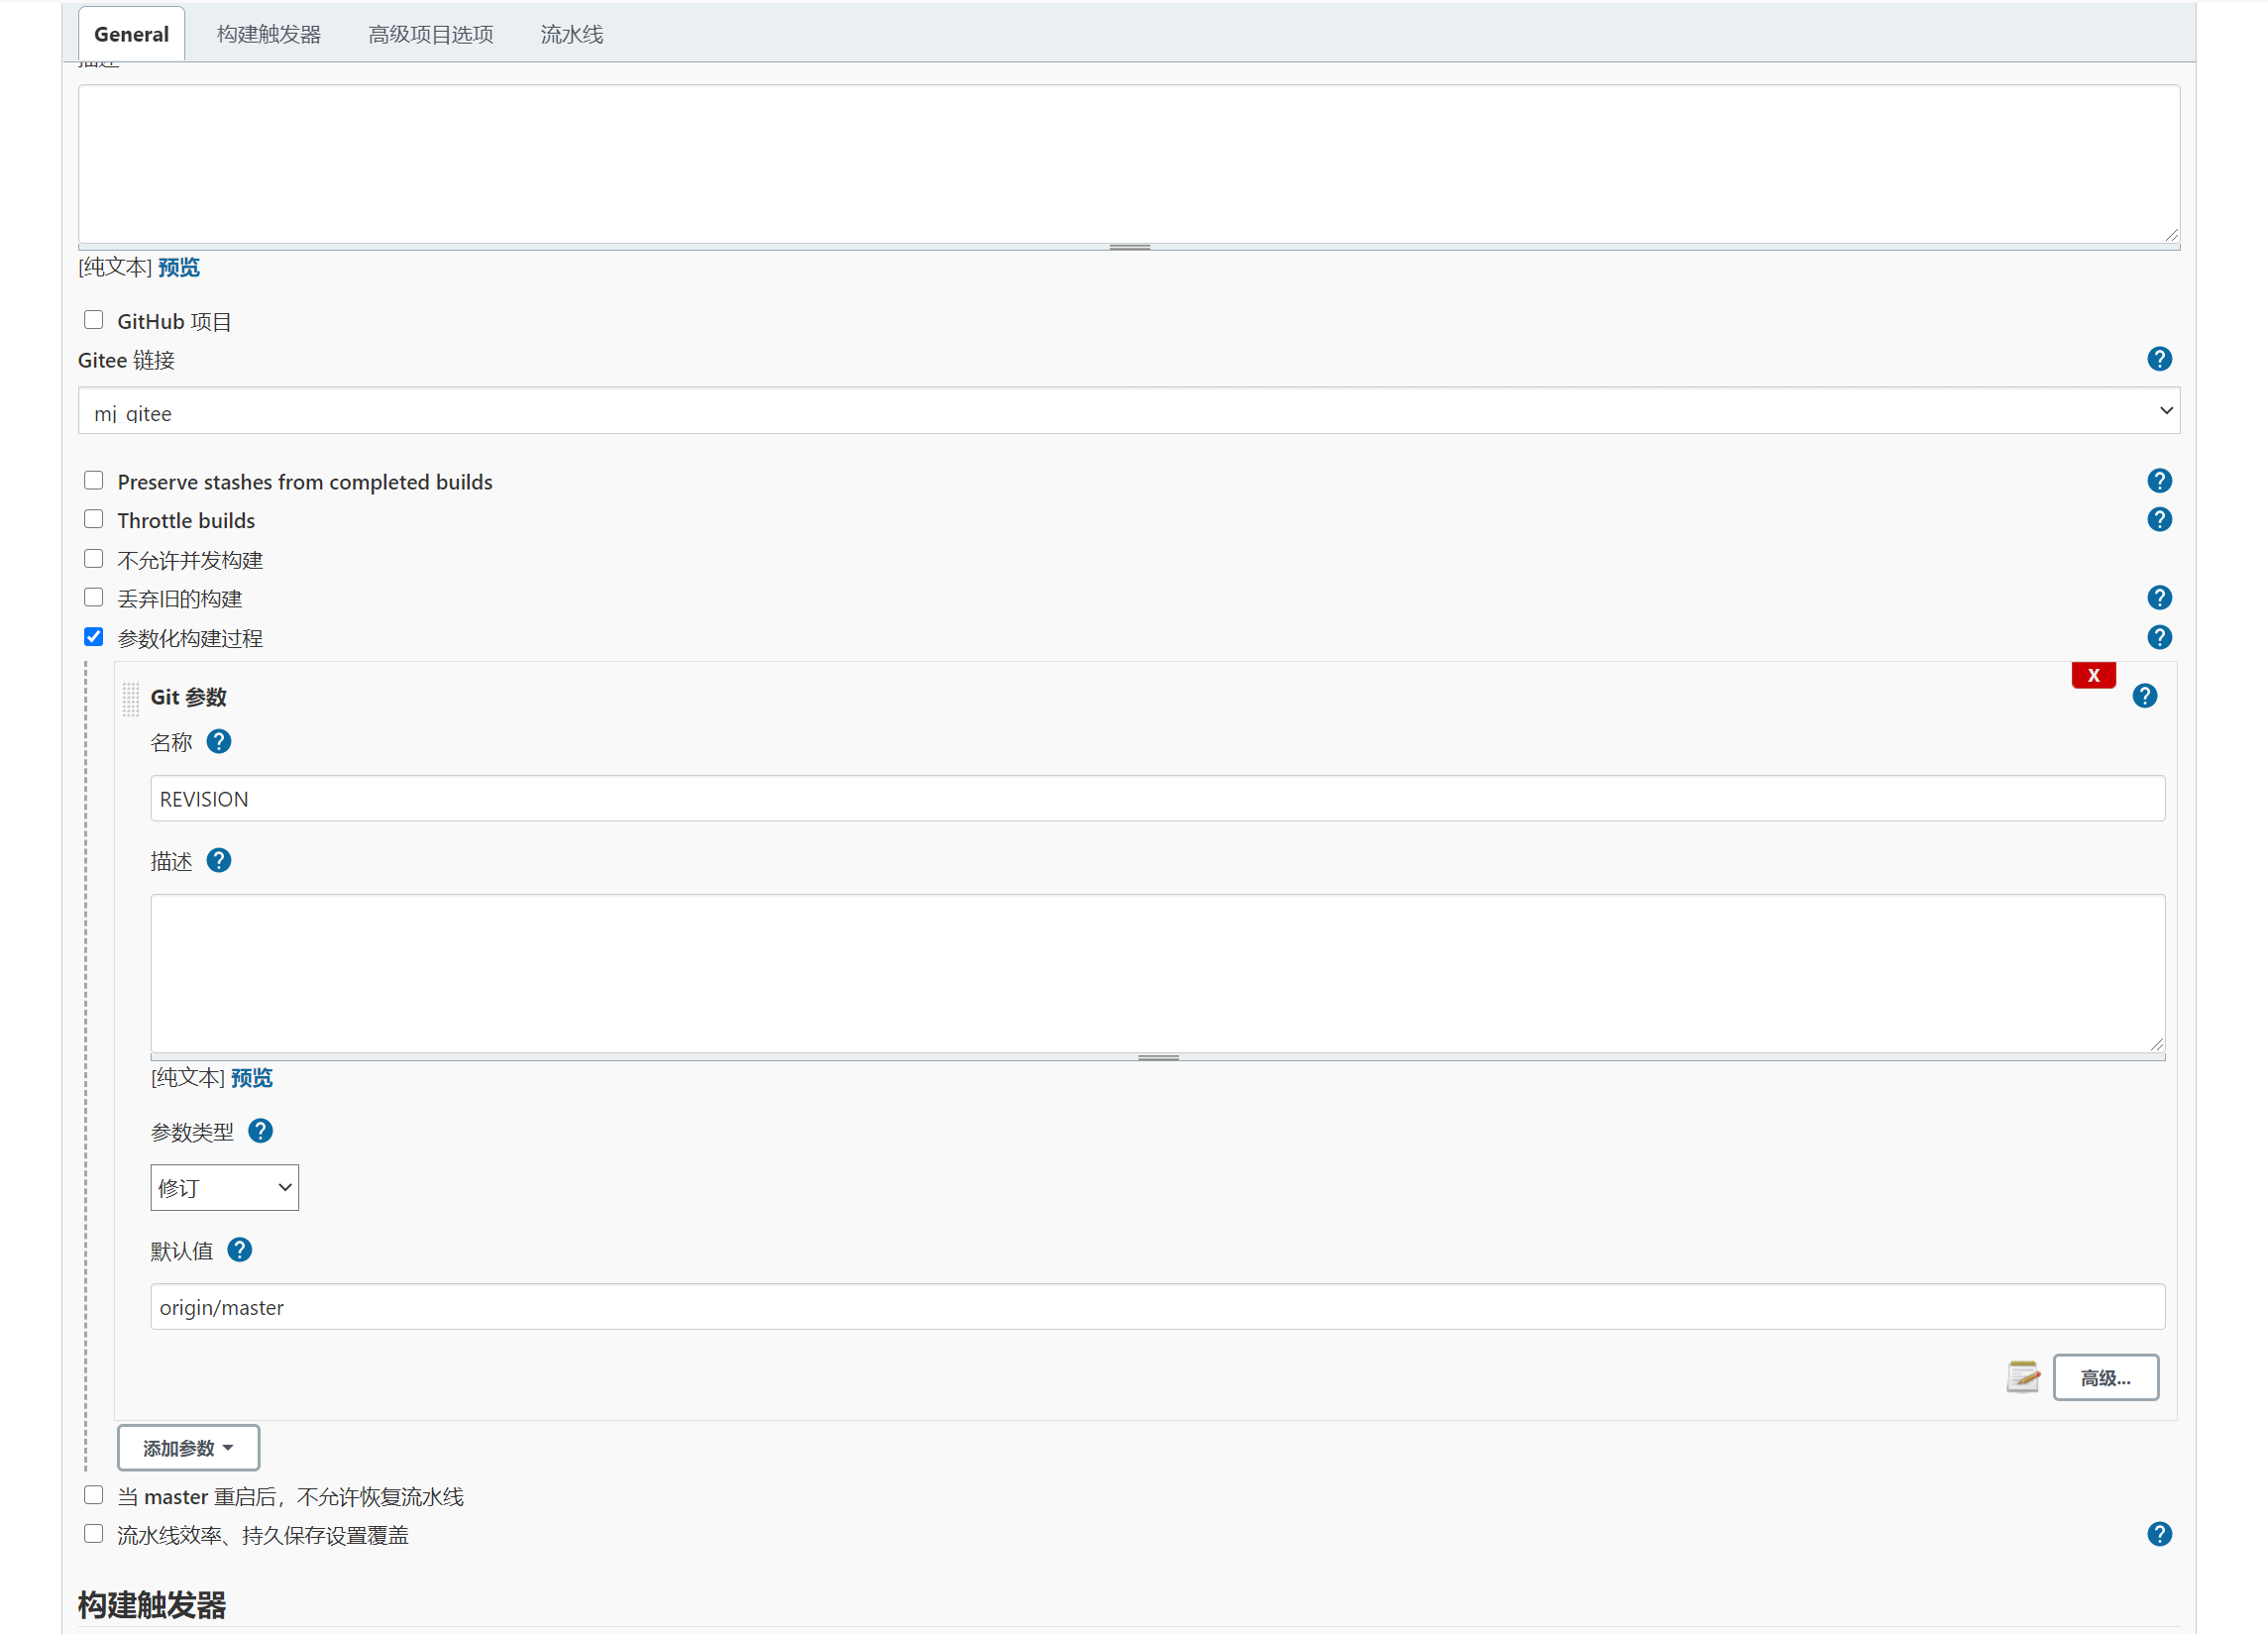This screenshot has height=1634, width=2268.
Task: Uncheck 参数化构建过程 checkbox
Action: click(x=93, y=637)
